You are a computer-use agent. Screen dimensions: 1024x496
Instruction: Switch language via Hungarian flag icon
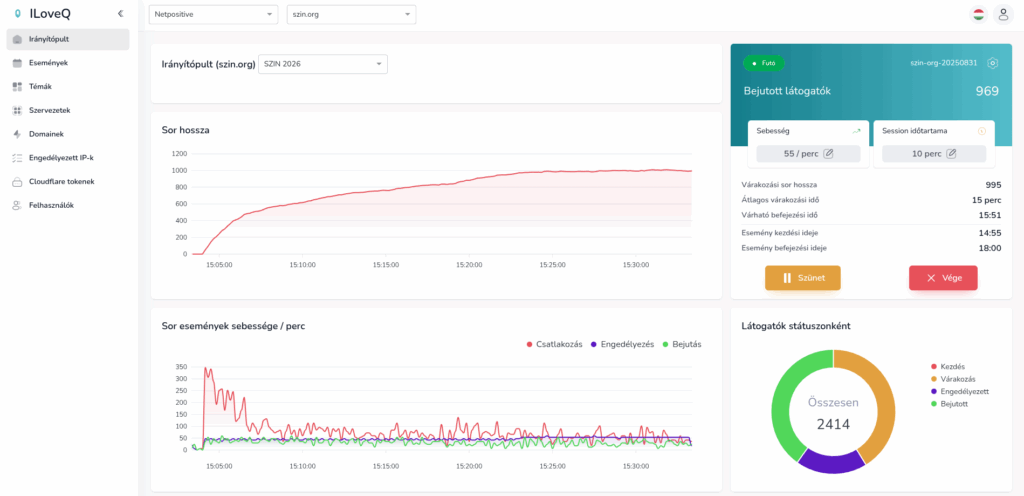click(978, 15)
